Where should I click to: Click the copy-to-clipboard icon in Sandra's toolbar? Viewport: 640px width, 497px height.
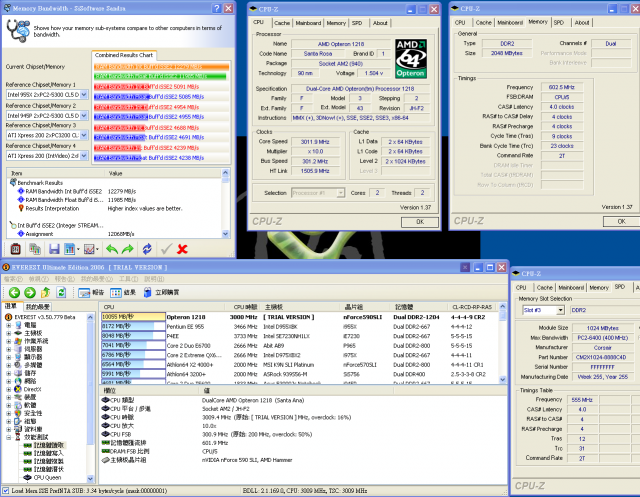(35, 249)
